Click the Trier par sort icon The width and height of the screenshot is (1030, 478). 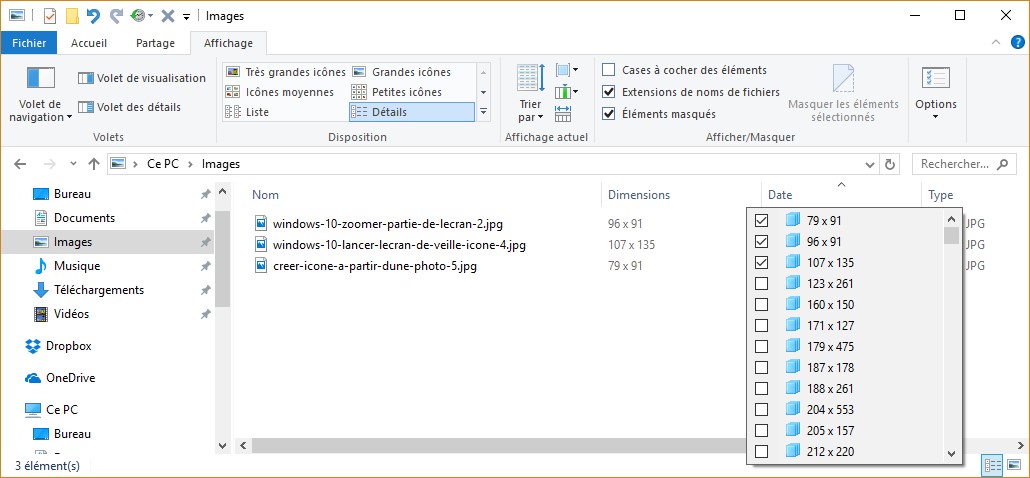point(529,78)
